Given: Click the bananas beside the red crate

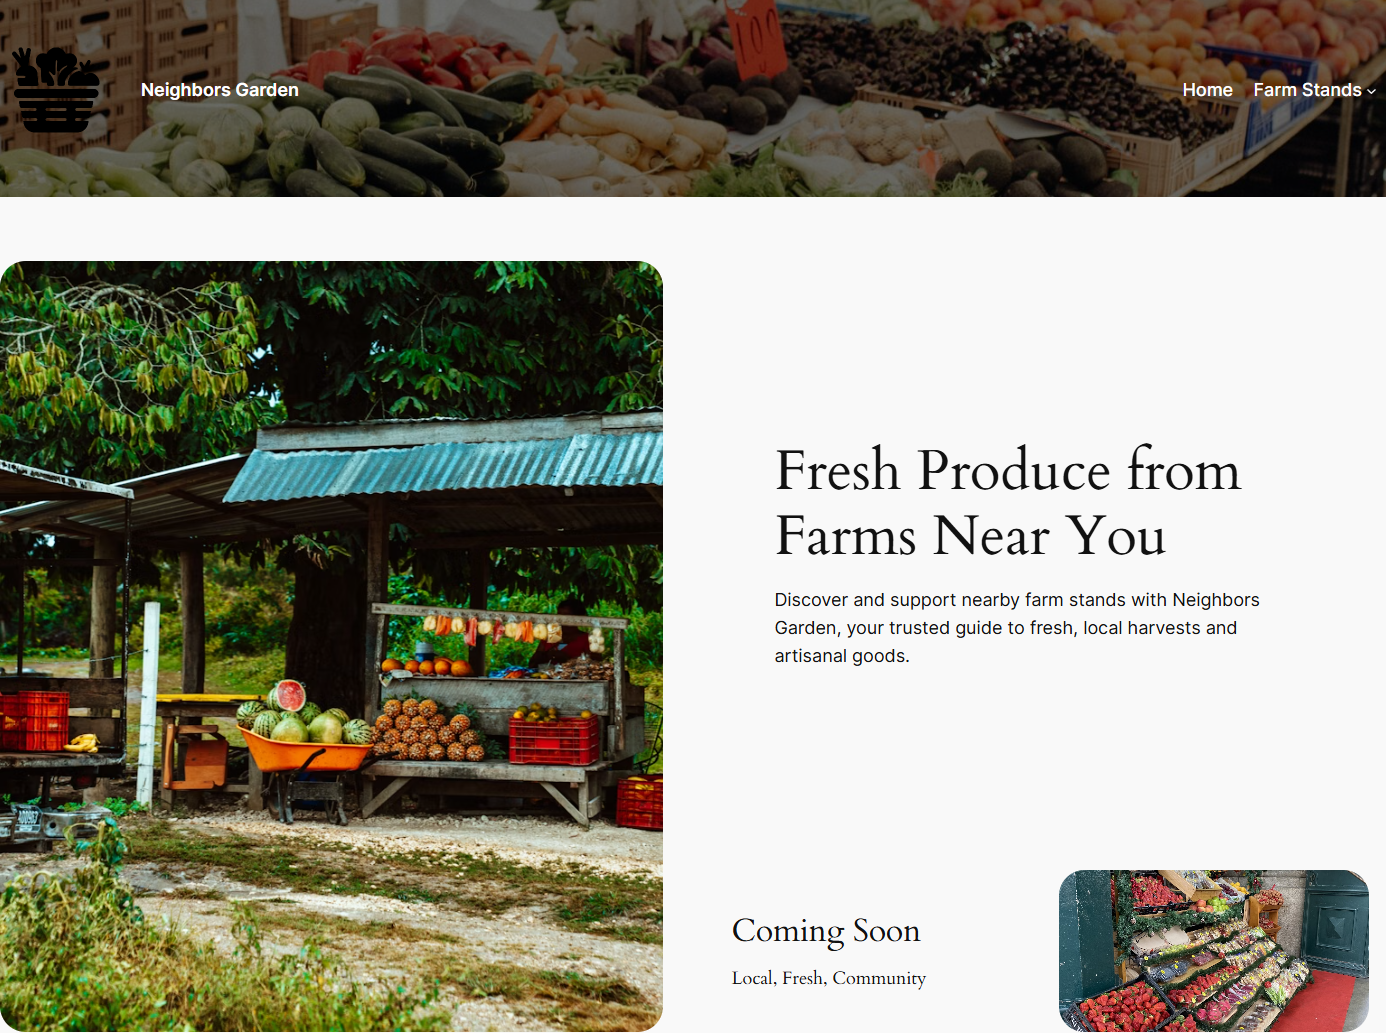Looking at the screenshot, I should 82,742.
